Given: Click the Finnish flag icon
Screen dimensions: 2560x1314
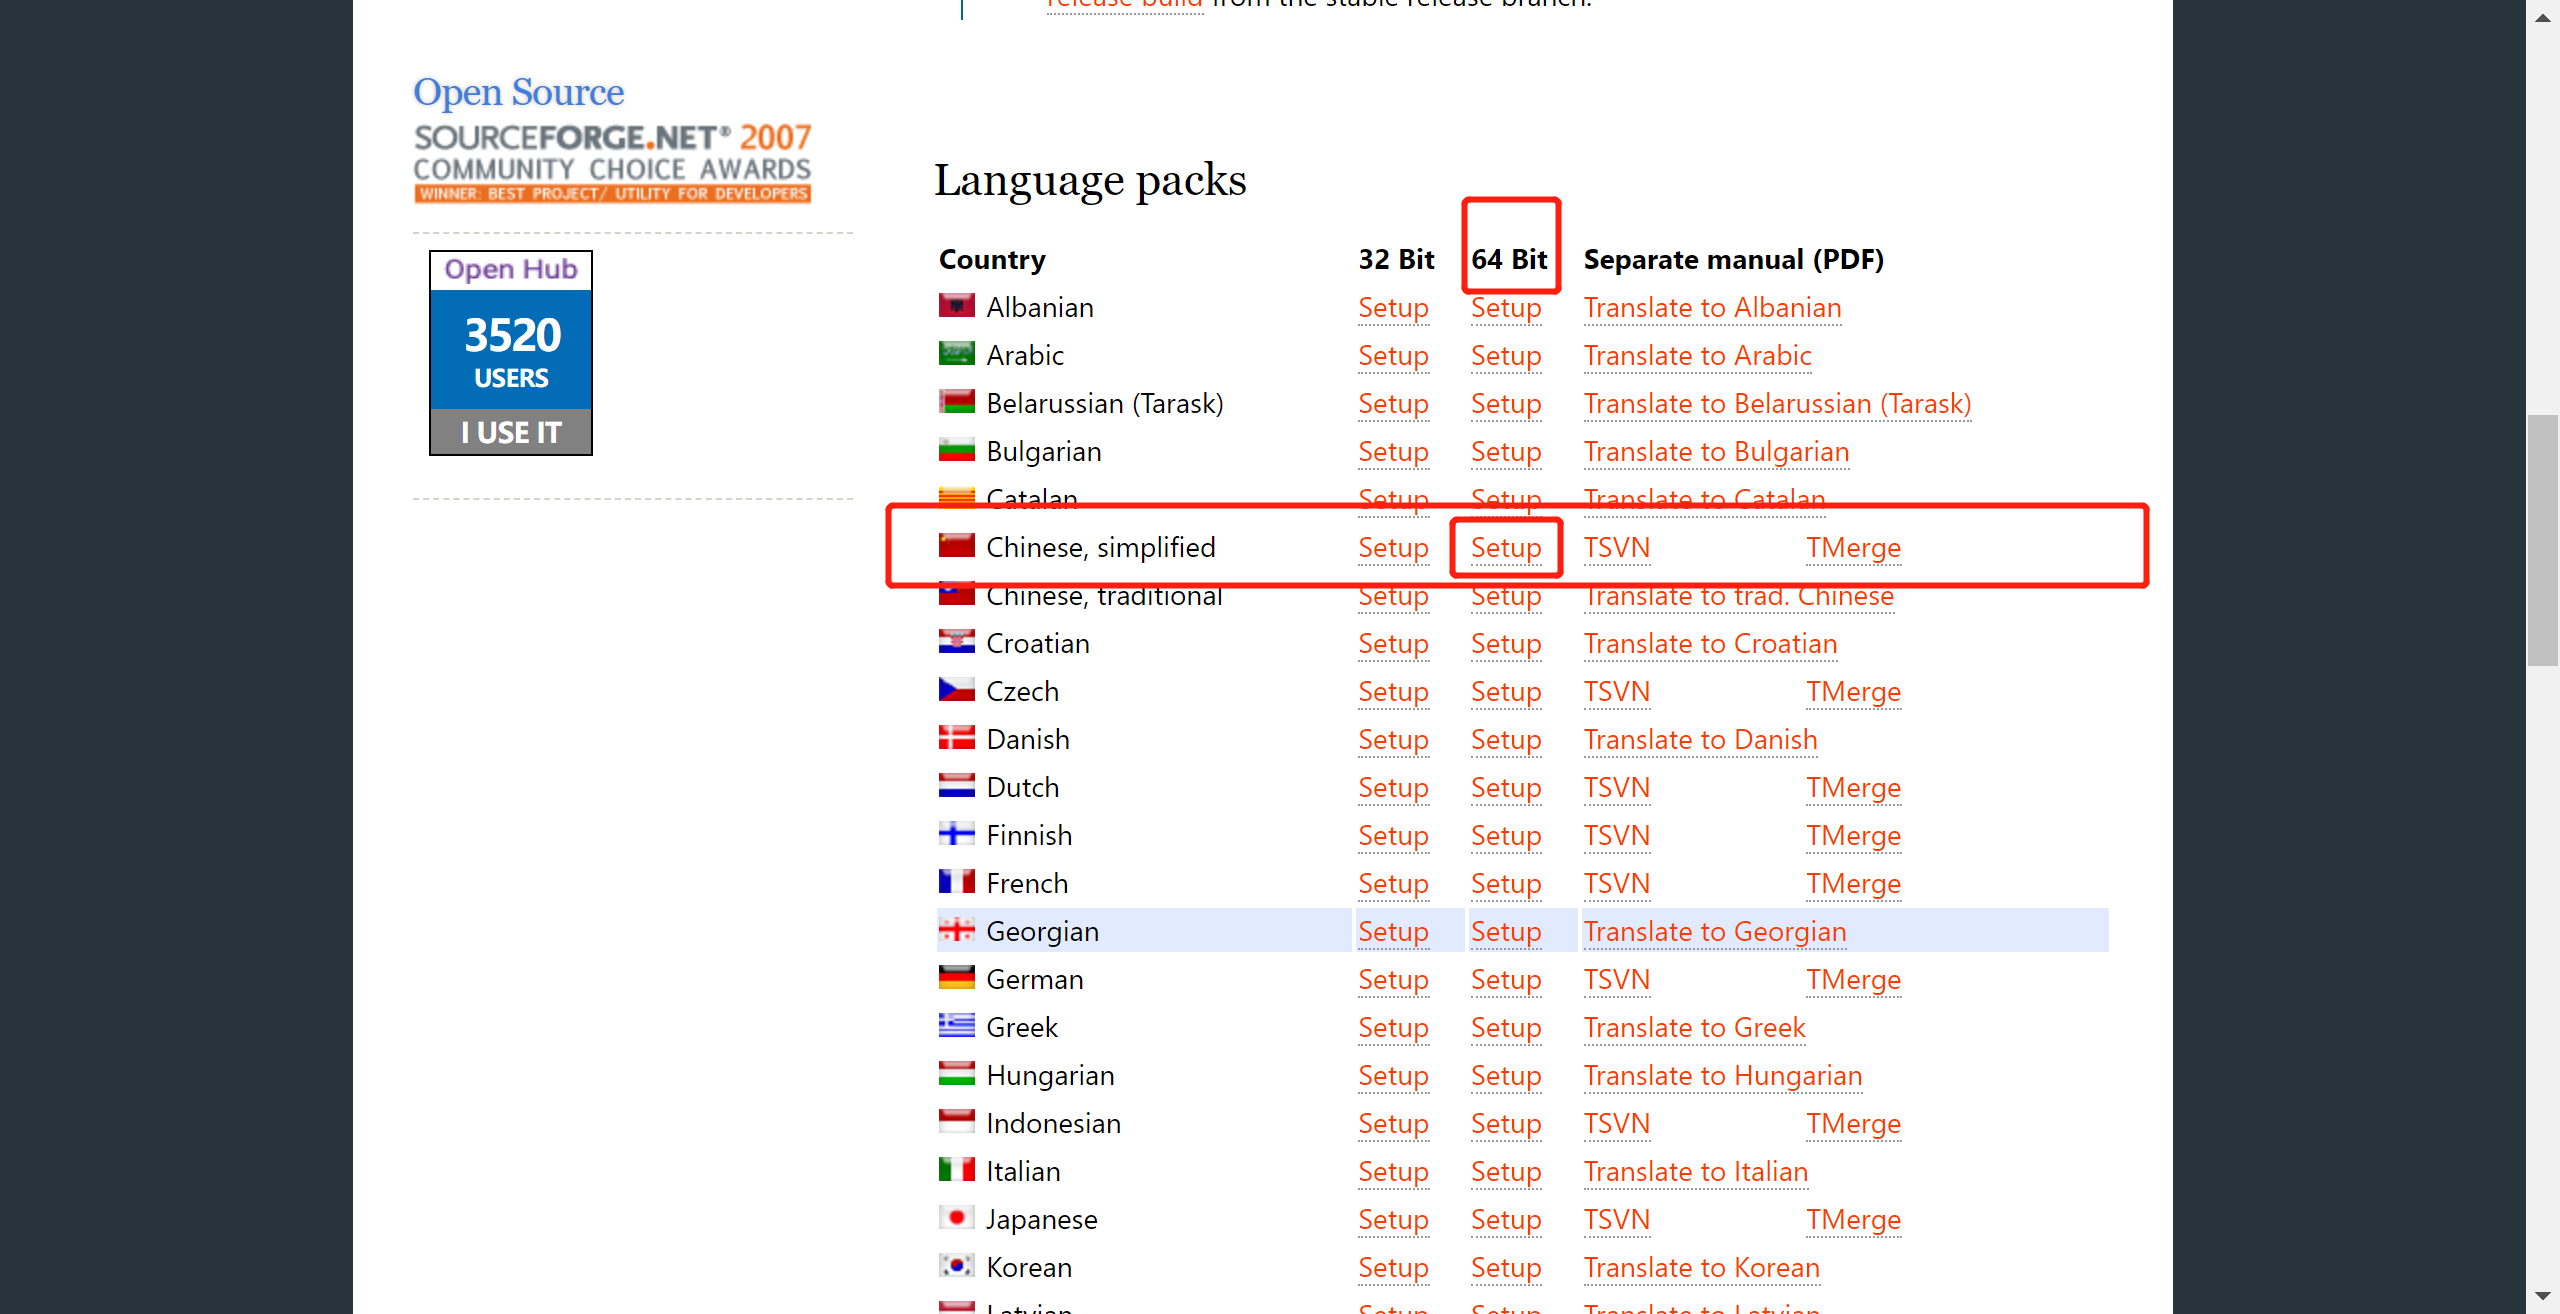Looking at the screenshot, I should pyautogui.click(x=956, y=833).
